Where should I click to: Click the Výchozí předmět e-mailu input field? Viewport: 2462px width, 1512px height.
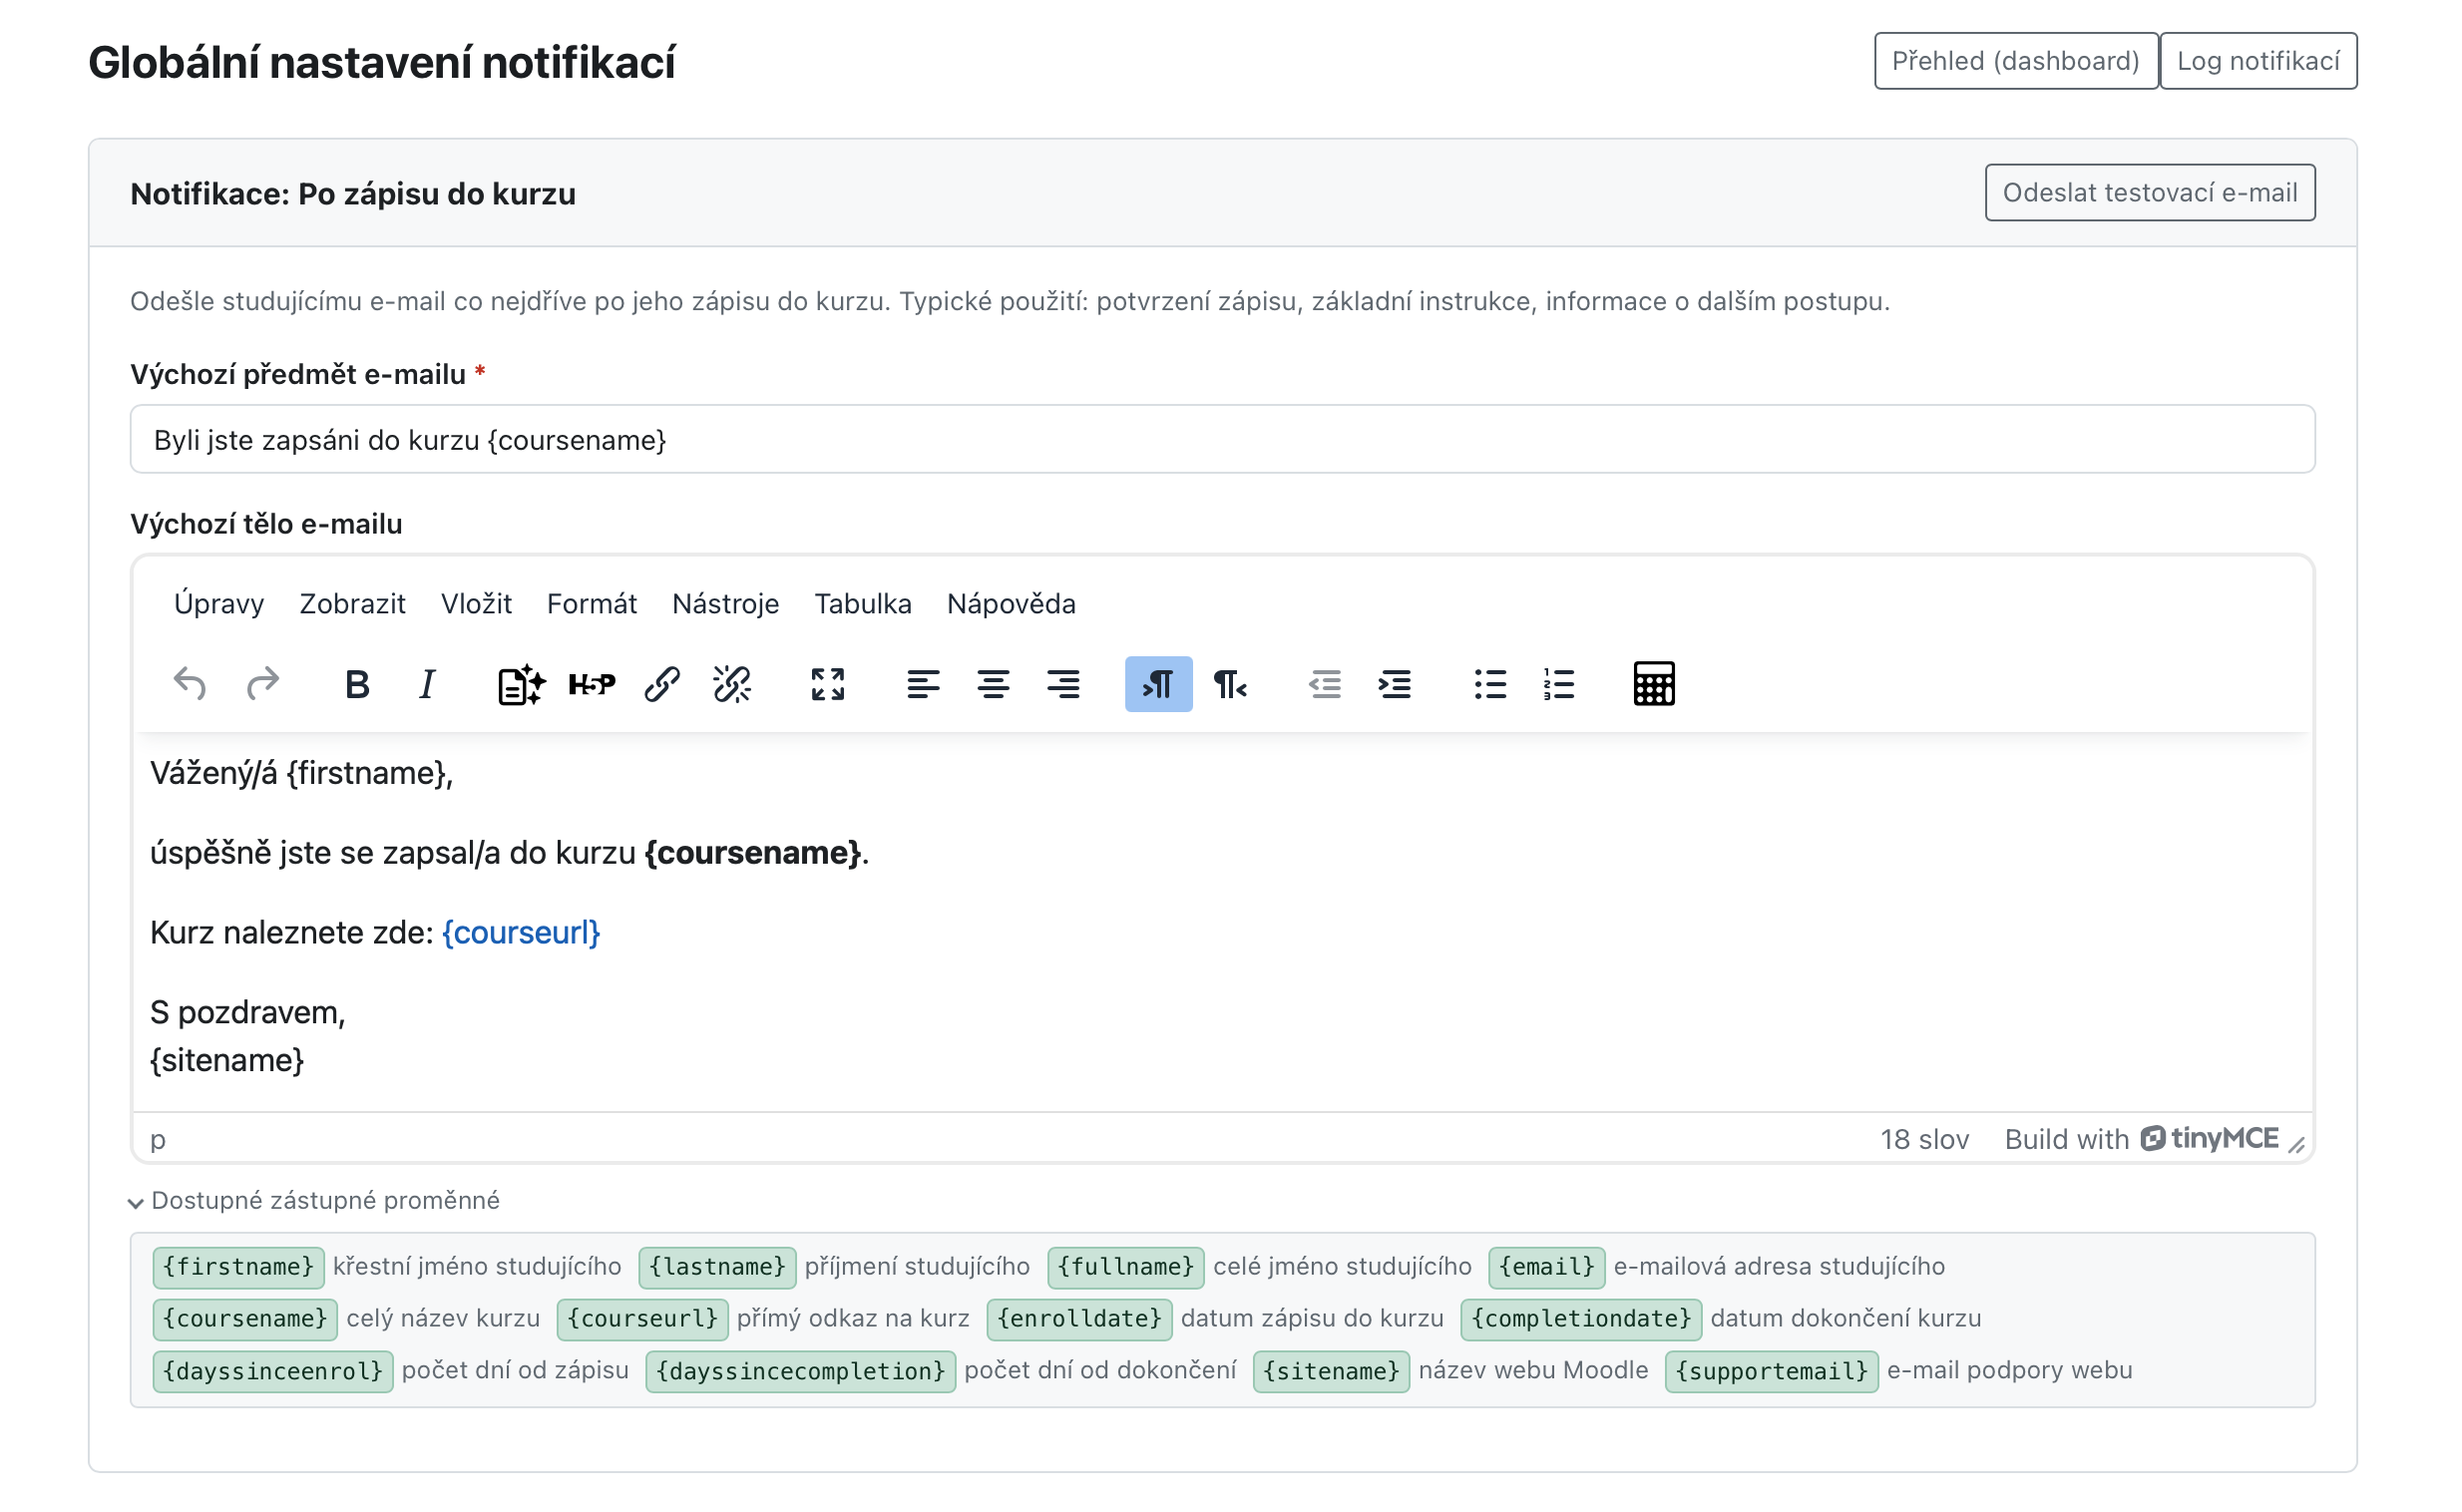(1222, 440)
